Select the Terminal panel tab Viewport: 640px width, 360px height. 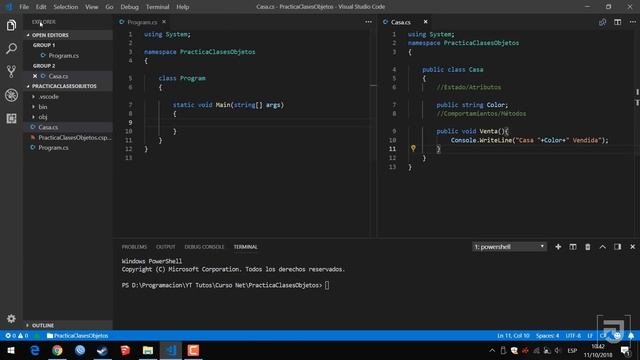[x=245, y=247]
